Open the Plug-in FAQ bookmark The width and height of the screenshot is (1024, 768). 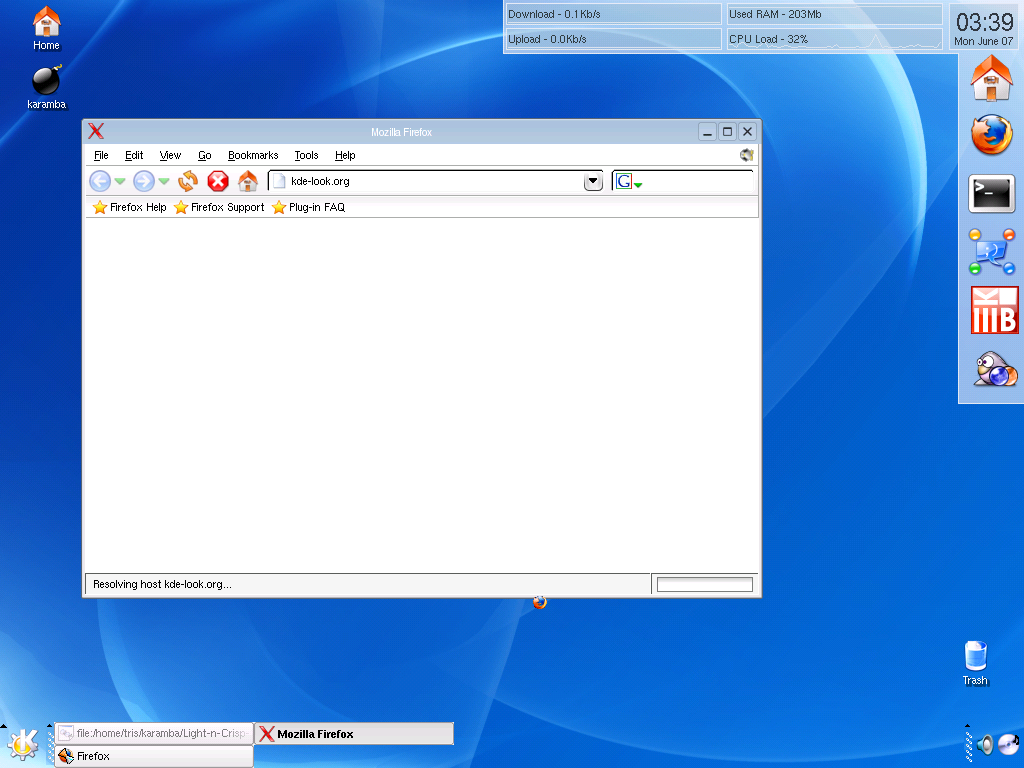(308, 207)
